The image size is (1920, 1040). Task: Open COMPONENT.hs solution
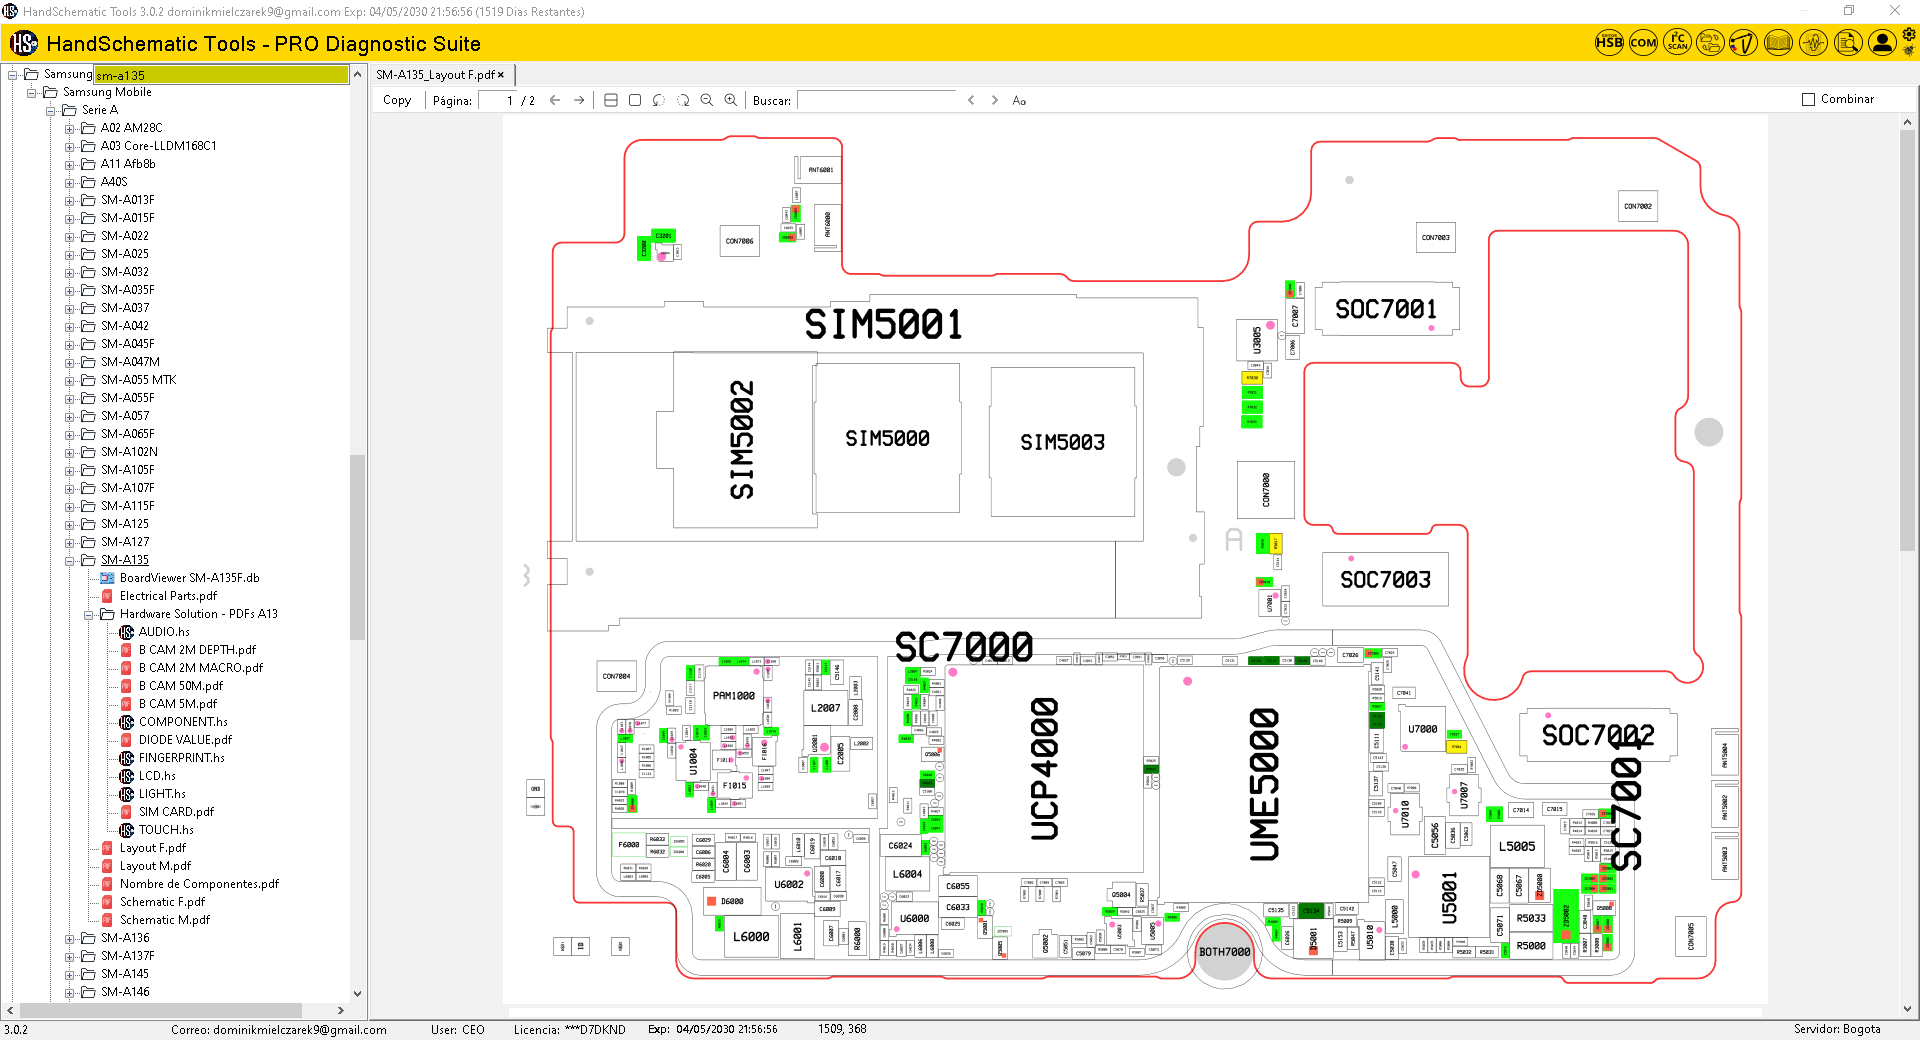[183, 722]
